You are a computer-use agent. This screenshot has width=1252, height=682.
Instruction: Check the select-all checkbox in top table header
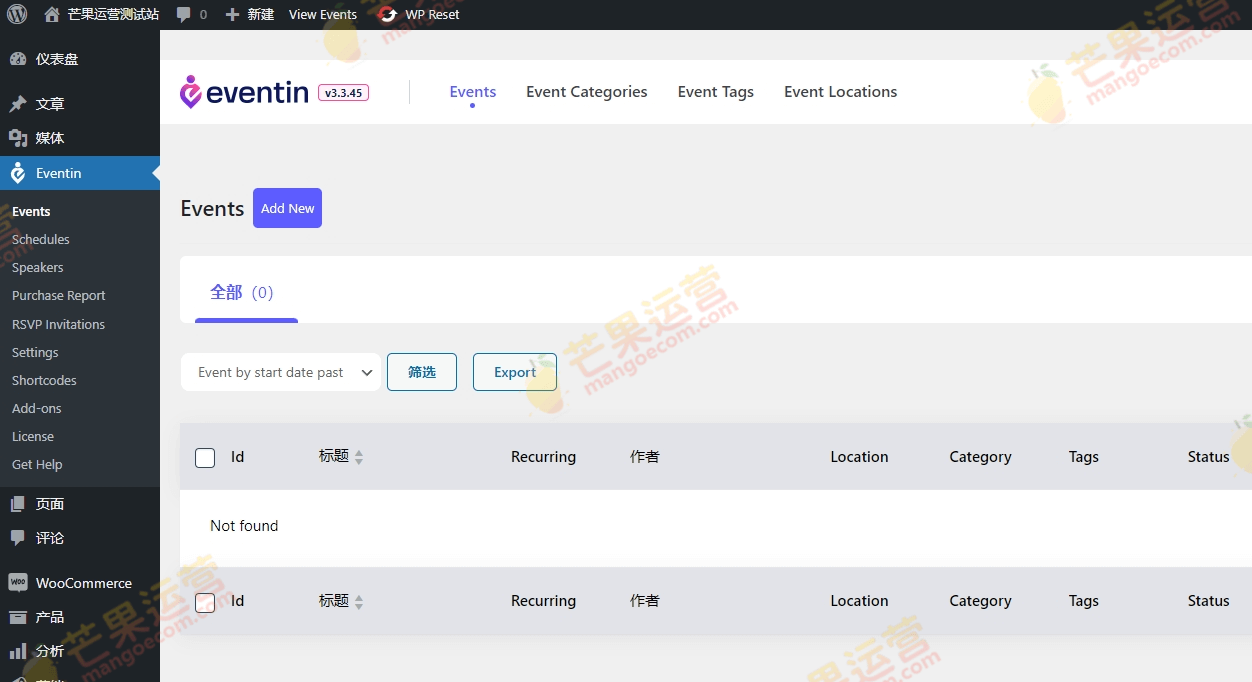tap(205, 457)
